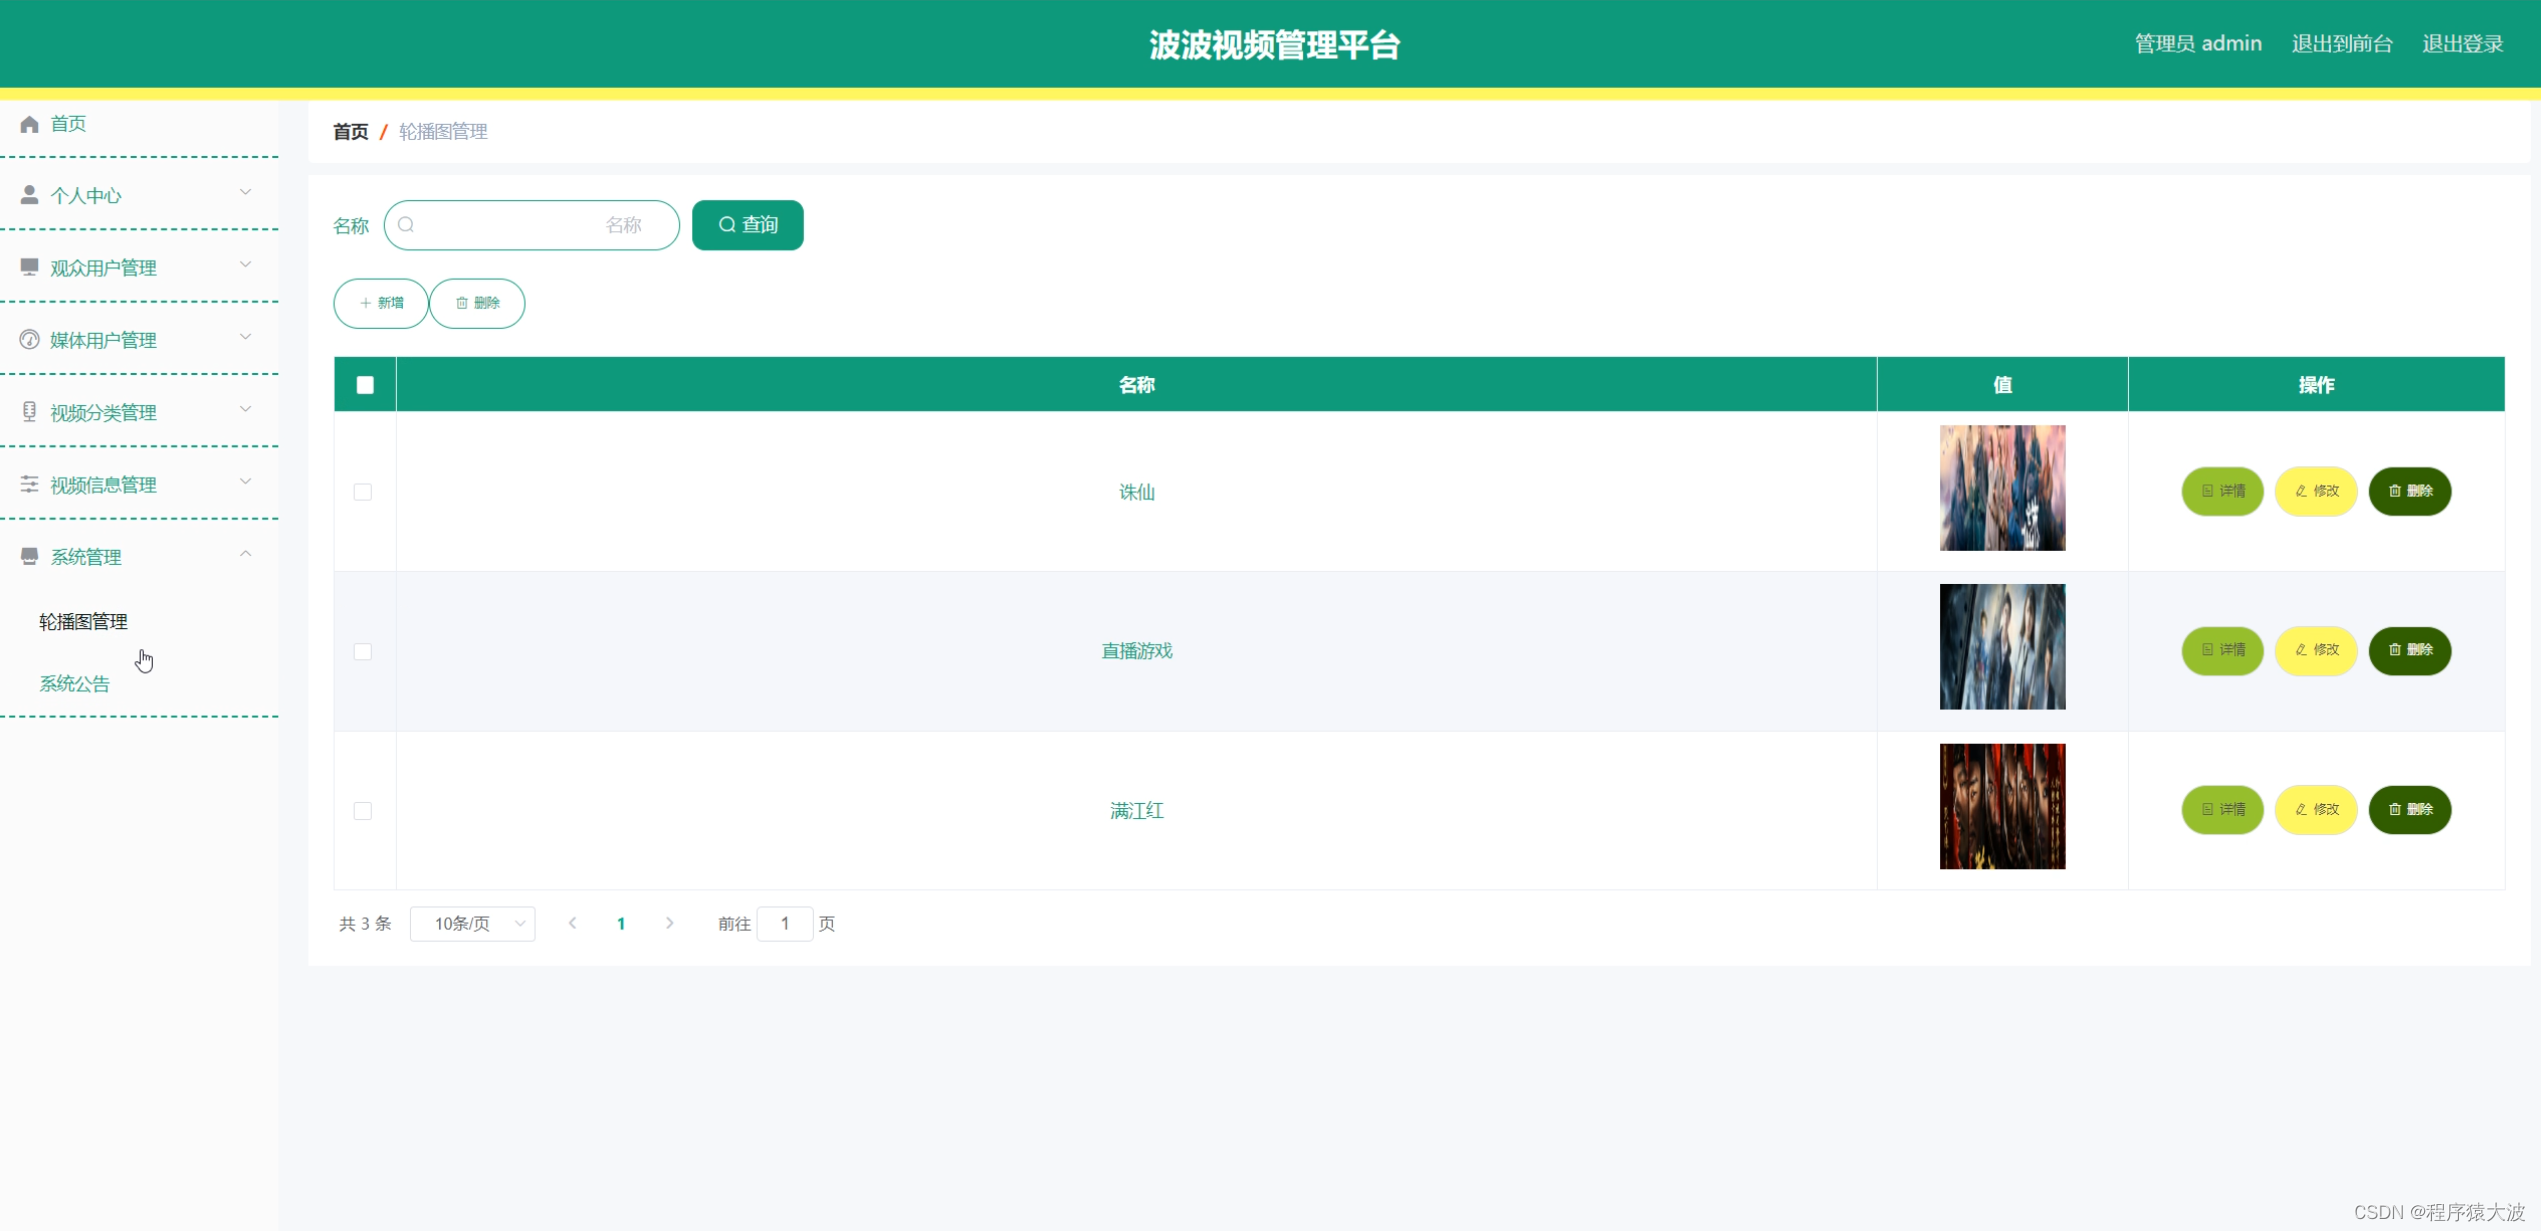Open the 10条/页 page size dropdown
This screenshot has height=1231, width=2541.
[472, 923]
